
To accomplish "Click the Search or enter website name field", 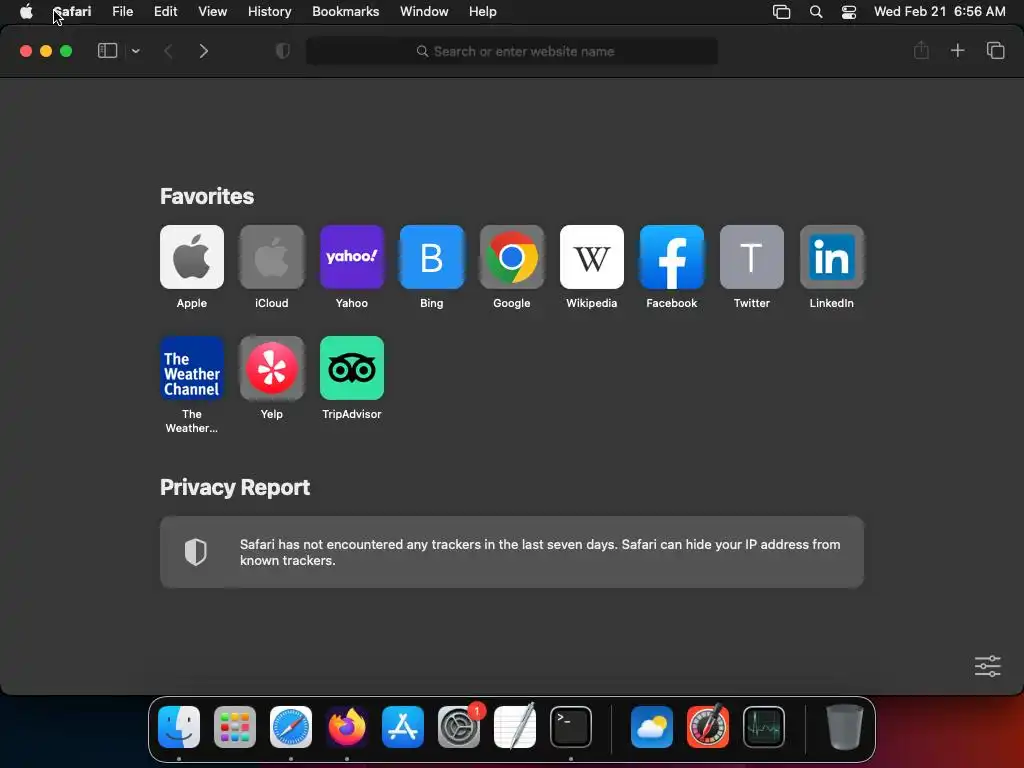I will (512, 52).
